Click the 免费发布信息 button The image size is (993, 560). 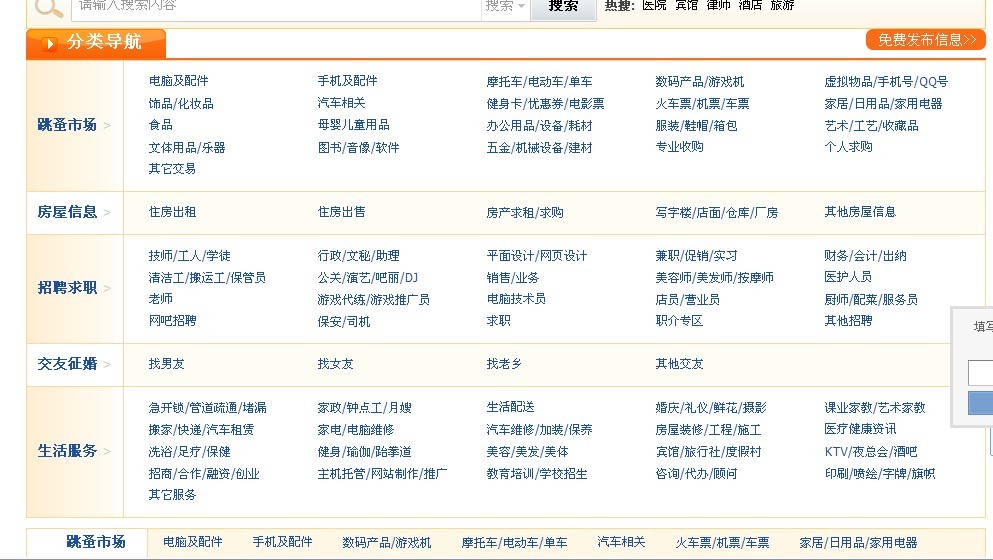tap(926, 40)
